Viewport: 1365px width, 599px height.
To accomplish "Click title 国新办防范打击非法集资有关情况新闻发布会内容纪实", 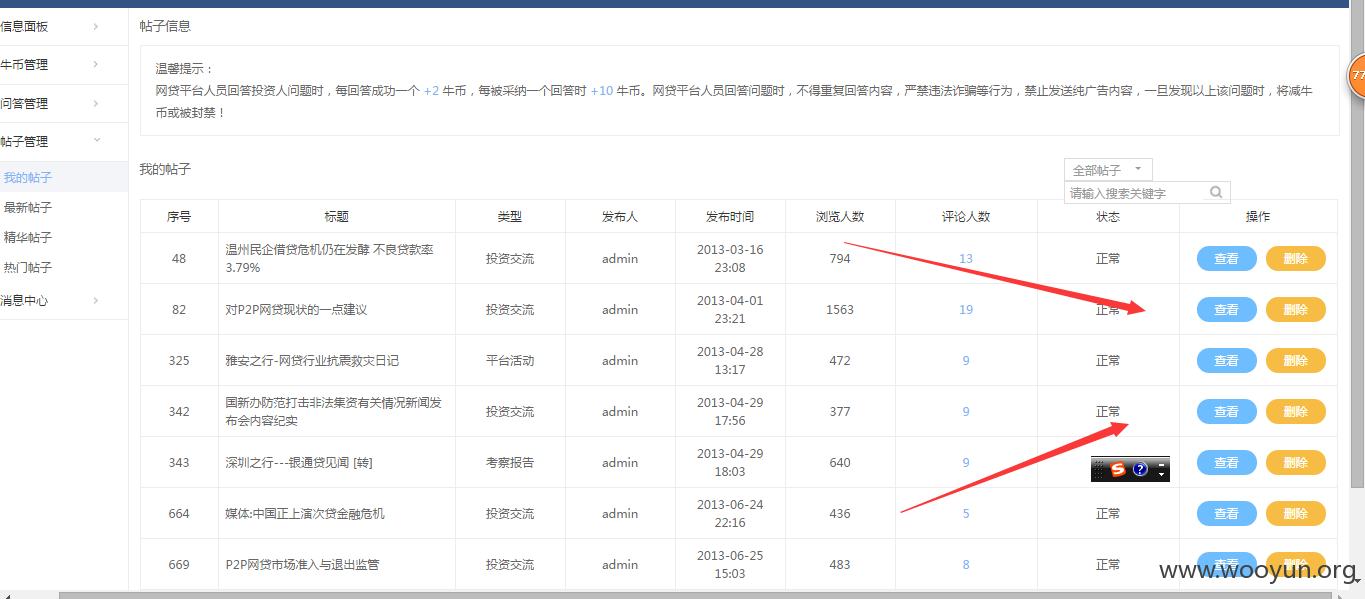I will [334, 412].
